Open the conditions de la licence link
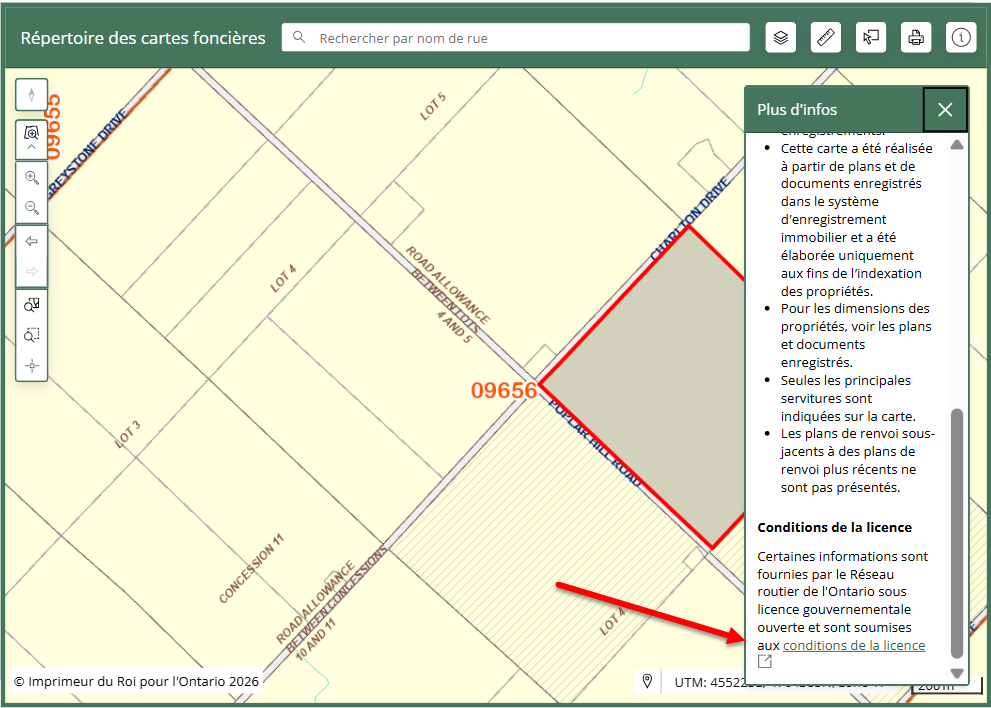991x708 pixels. click(853, 646)
